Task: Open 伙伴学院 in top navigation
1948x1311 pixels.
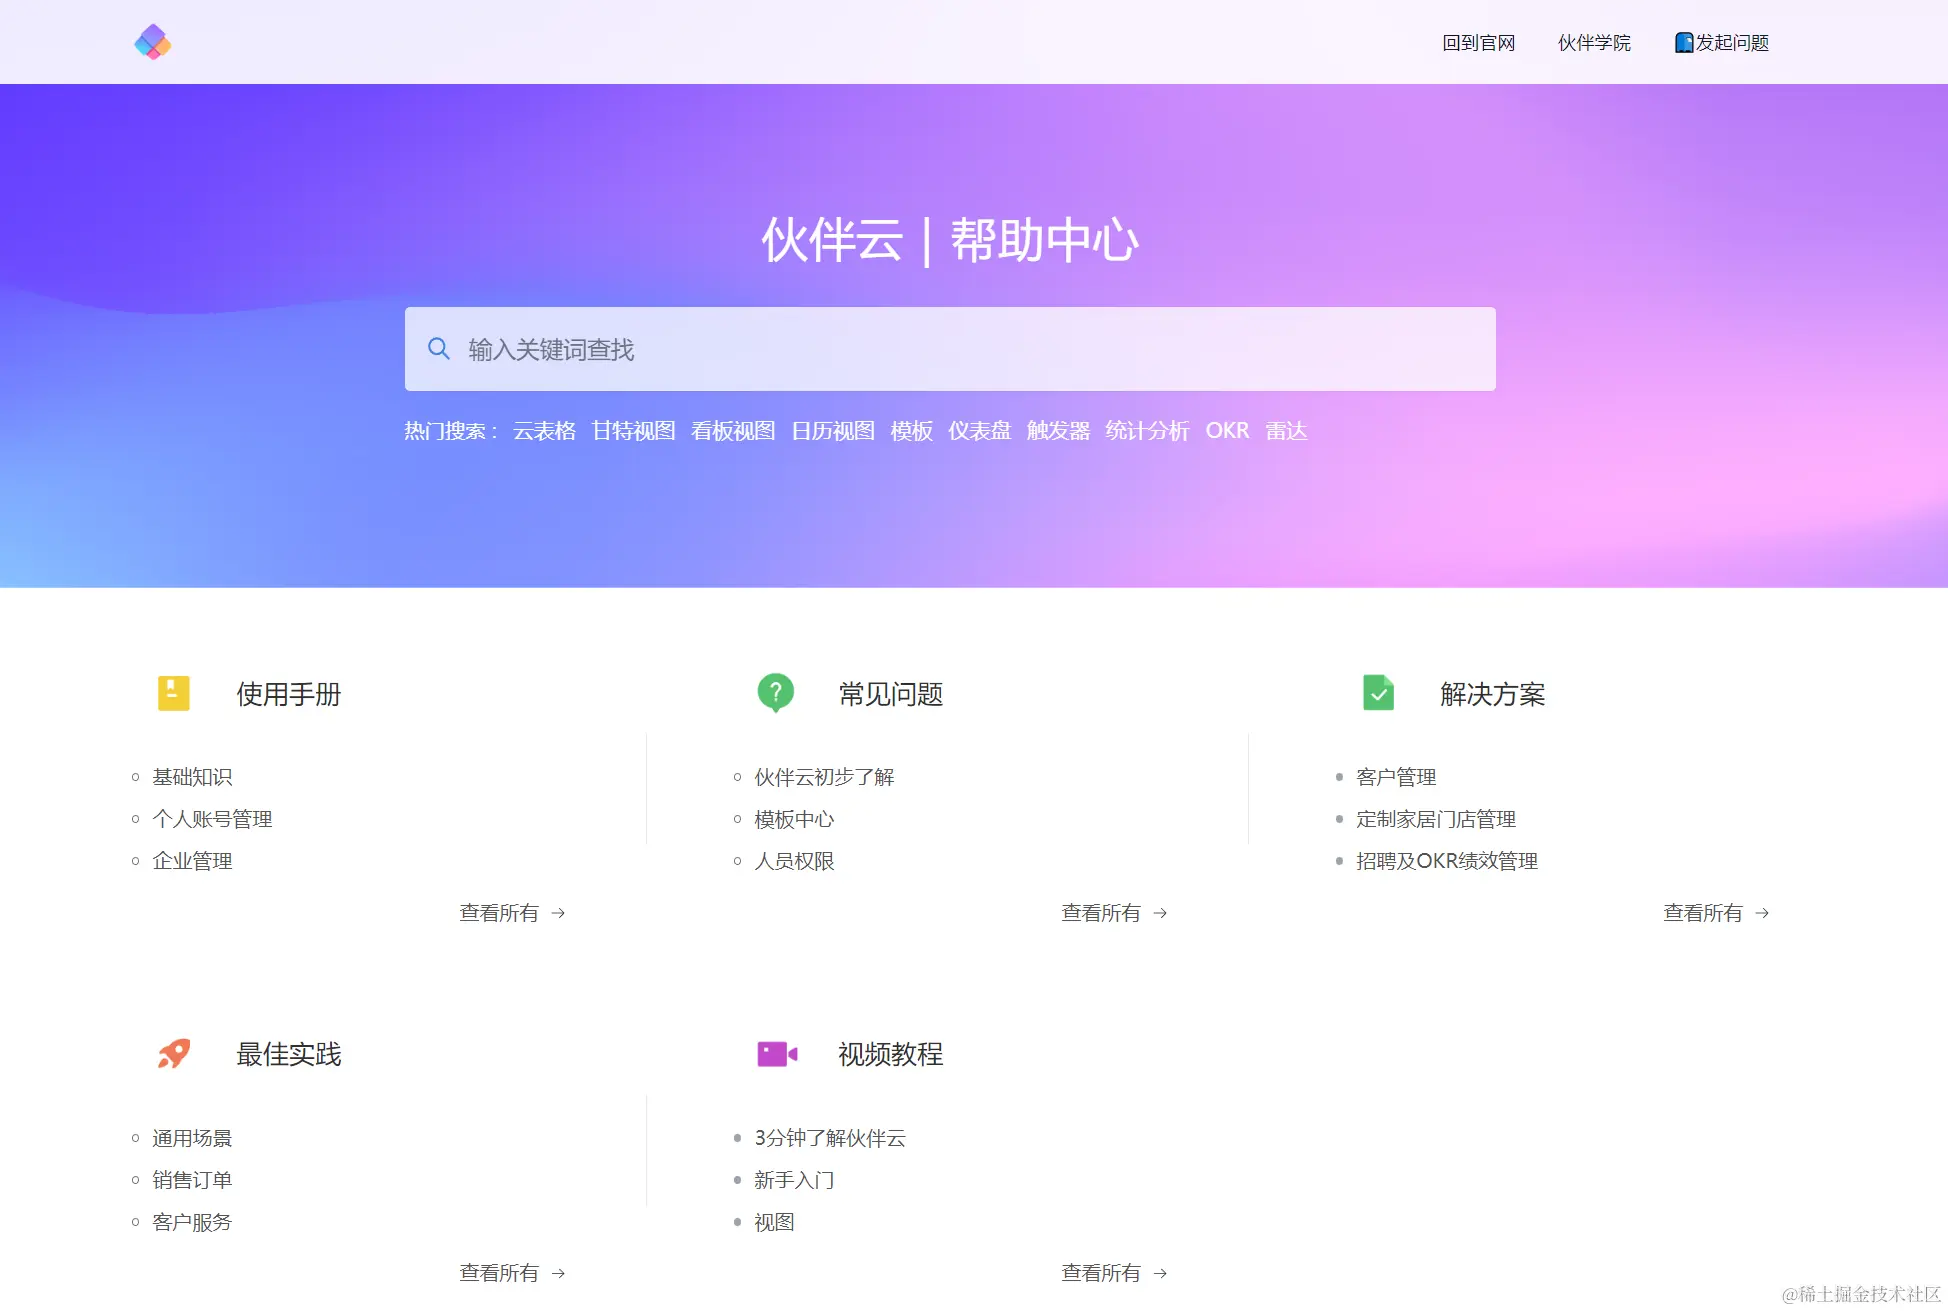Action: (1594, 43)
